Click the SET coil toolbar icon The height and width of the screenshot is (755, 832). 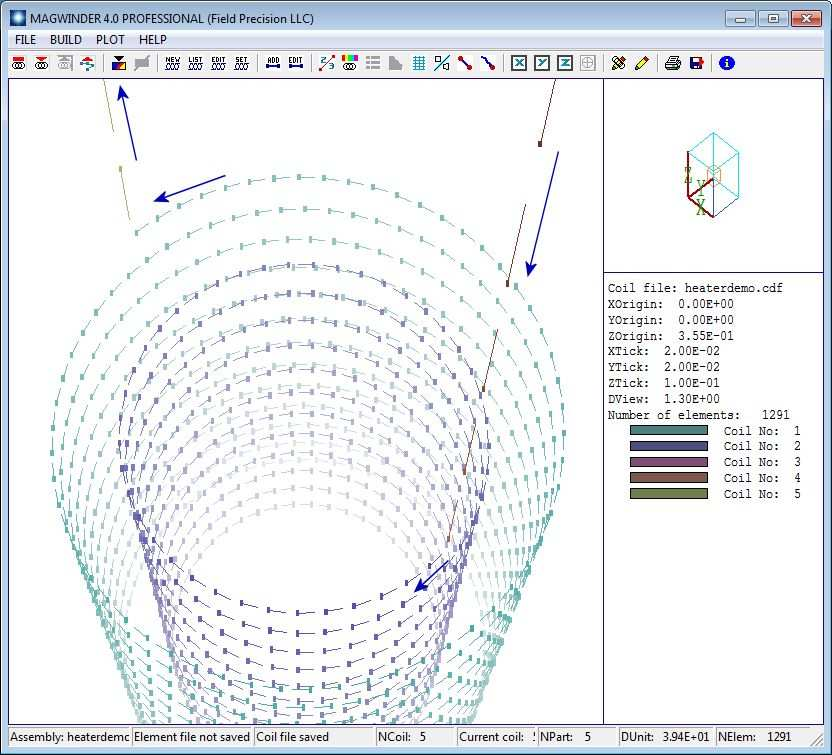pos(241,63)
